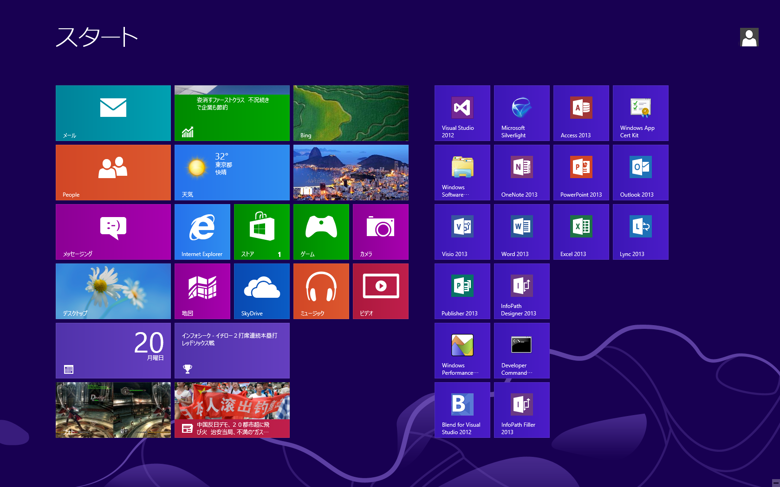Launch Excel 2013
Image resolution: width=780 pixels, height=487 pixels.
coord(581,232)
